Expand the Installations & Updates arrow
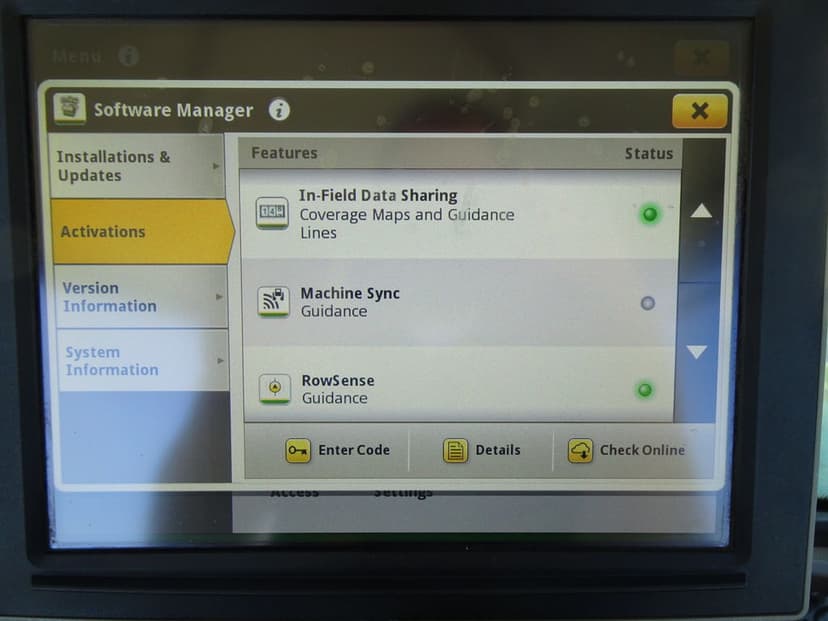 [x=218, y=165]
